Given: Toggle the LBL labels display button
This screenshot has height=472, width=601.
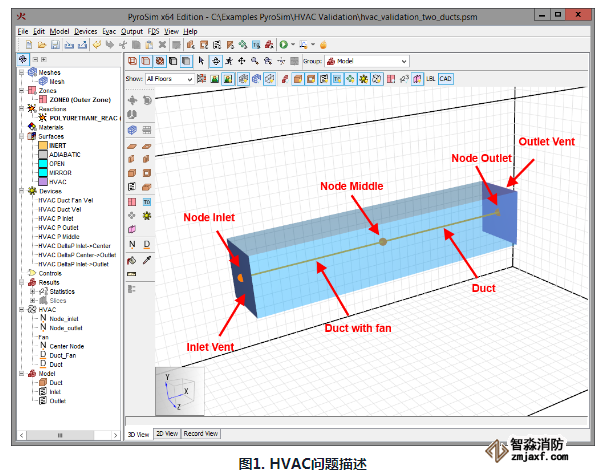Looking at the screenshot, I should (x=431, y=77).
